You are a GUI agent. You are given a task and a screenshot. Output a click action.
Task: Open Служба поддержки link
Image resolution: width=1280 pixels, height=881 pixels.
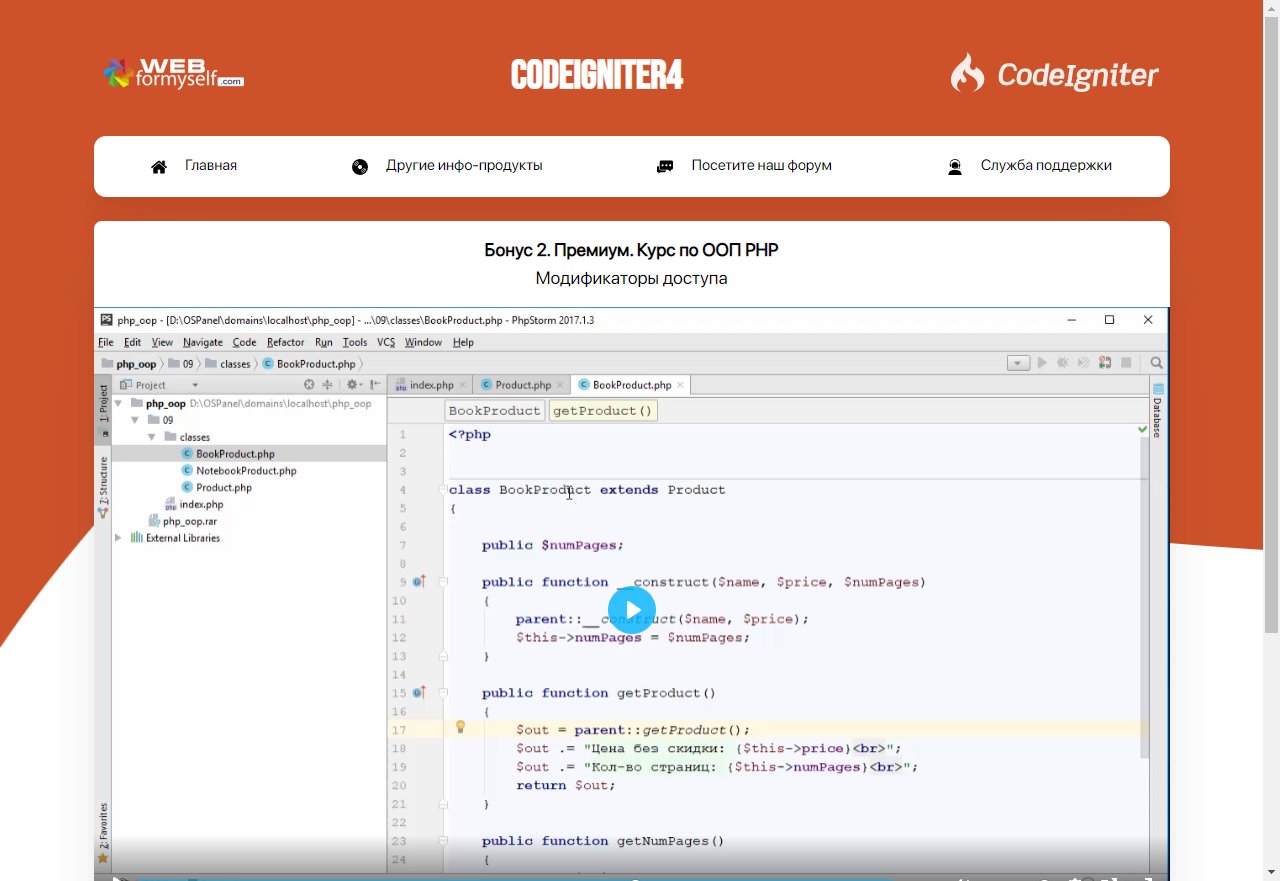point(1046,166)
